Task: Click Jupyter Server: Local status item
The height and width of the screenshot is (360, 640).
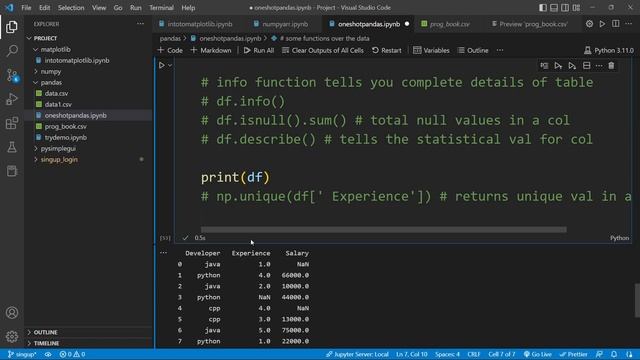Action: click(x=357, y=354)
